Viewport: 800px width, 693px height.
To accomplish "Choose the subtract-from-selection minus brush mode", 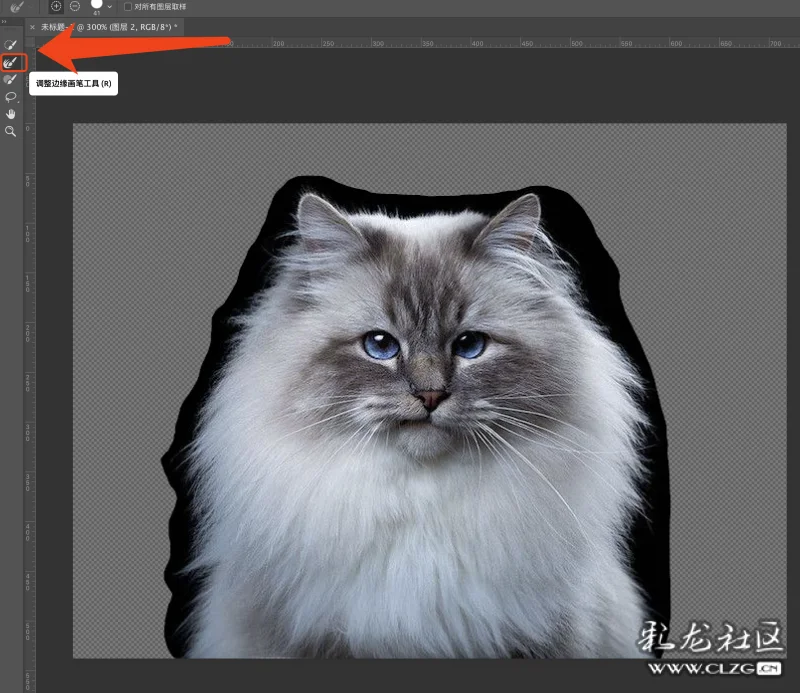I will click(75, 7).
